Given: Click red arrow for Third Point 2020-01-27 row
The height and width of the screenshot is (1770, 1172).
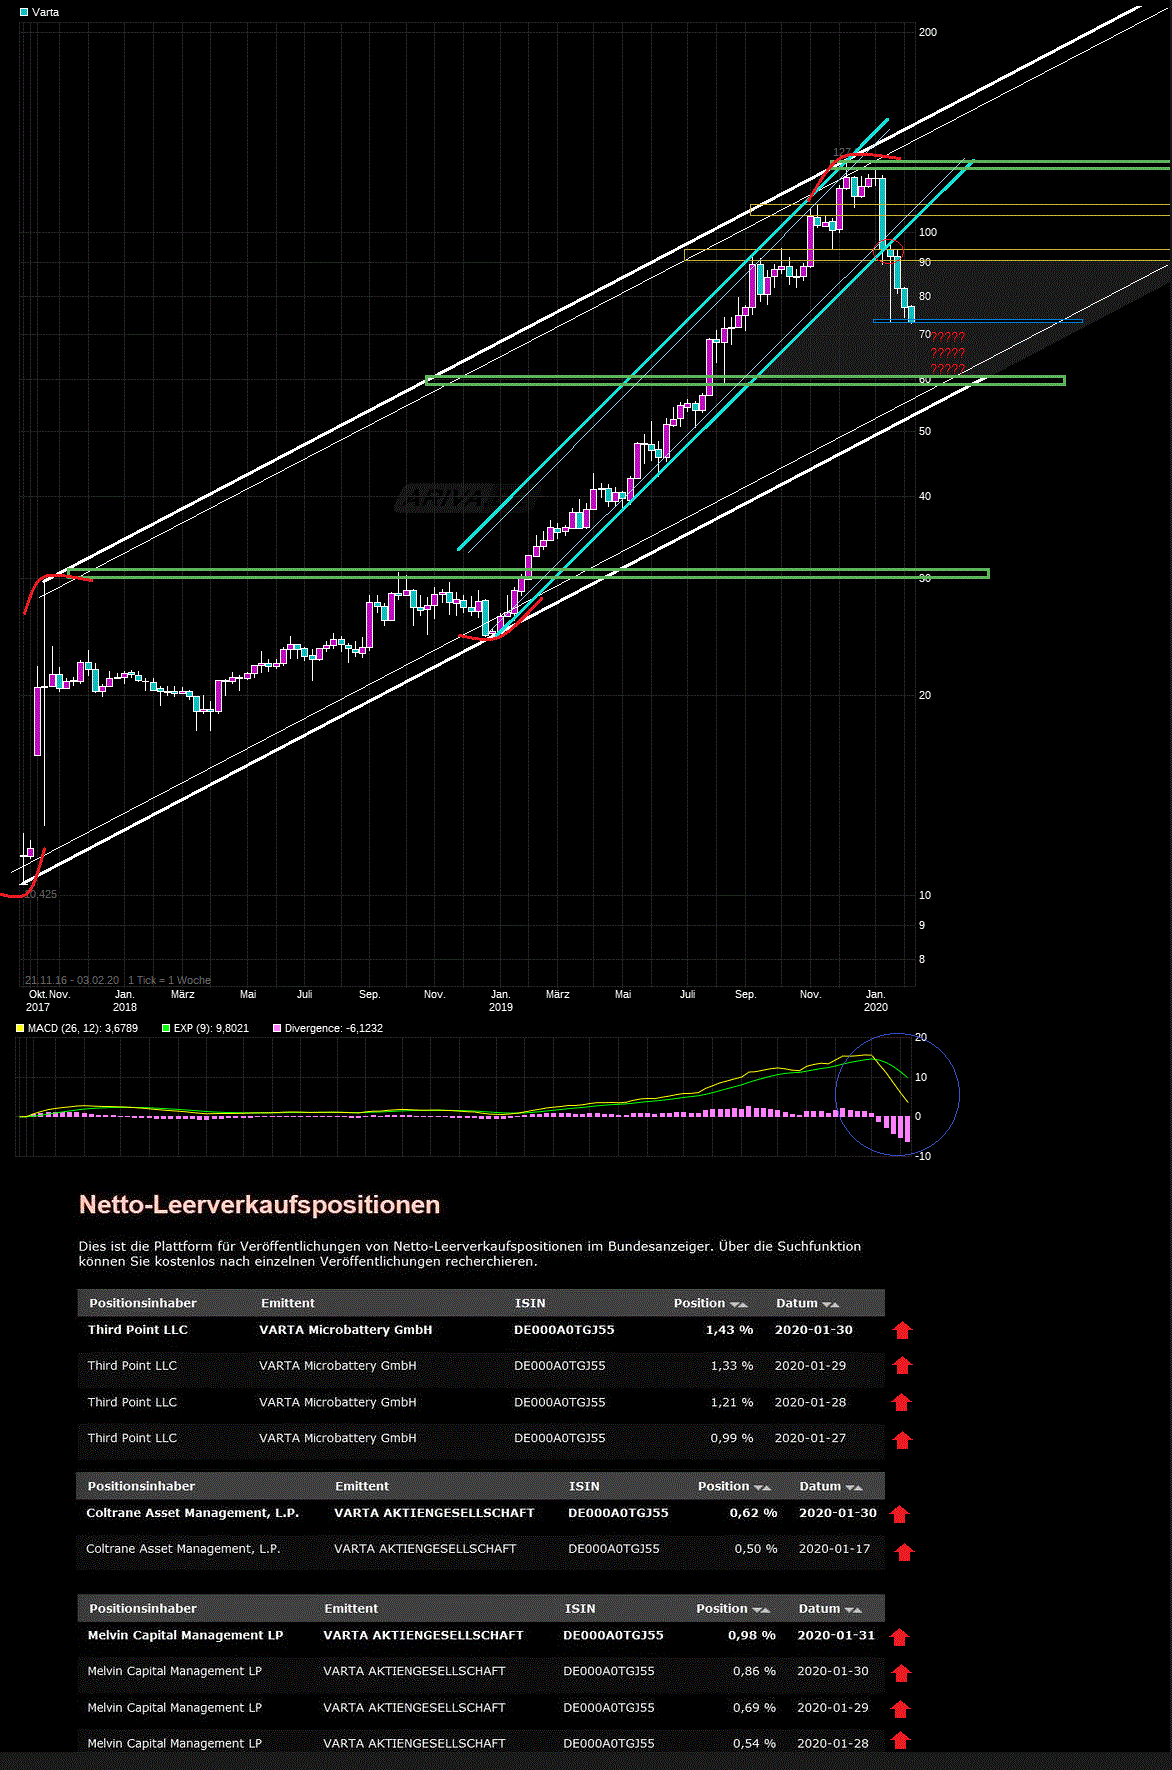Looking at the screenshot, I should coord(902,1440).
